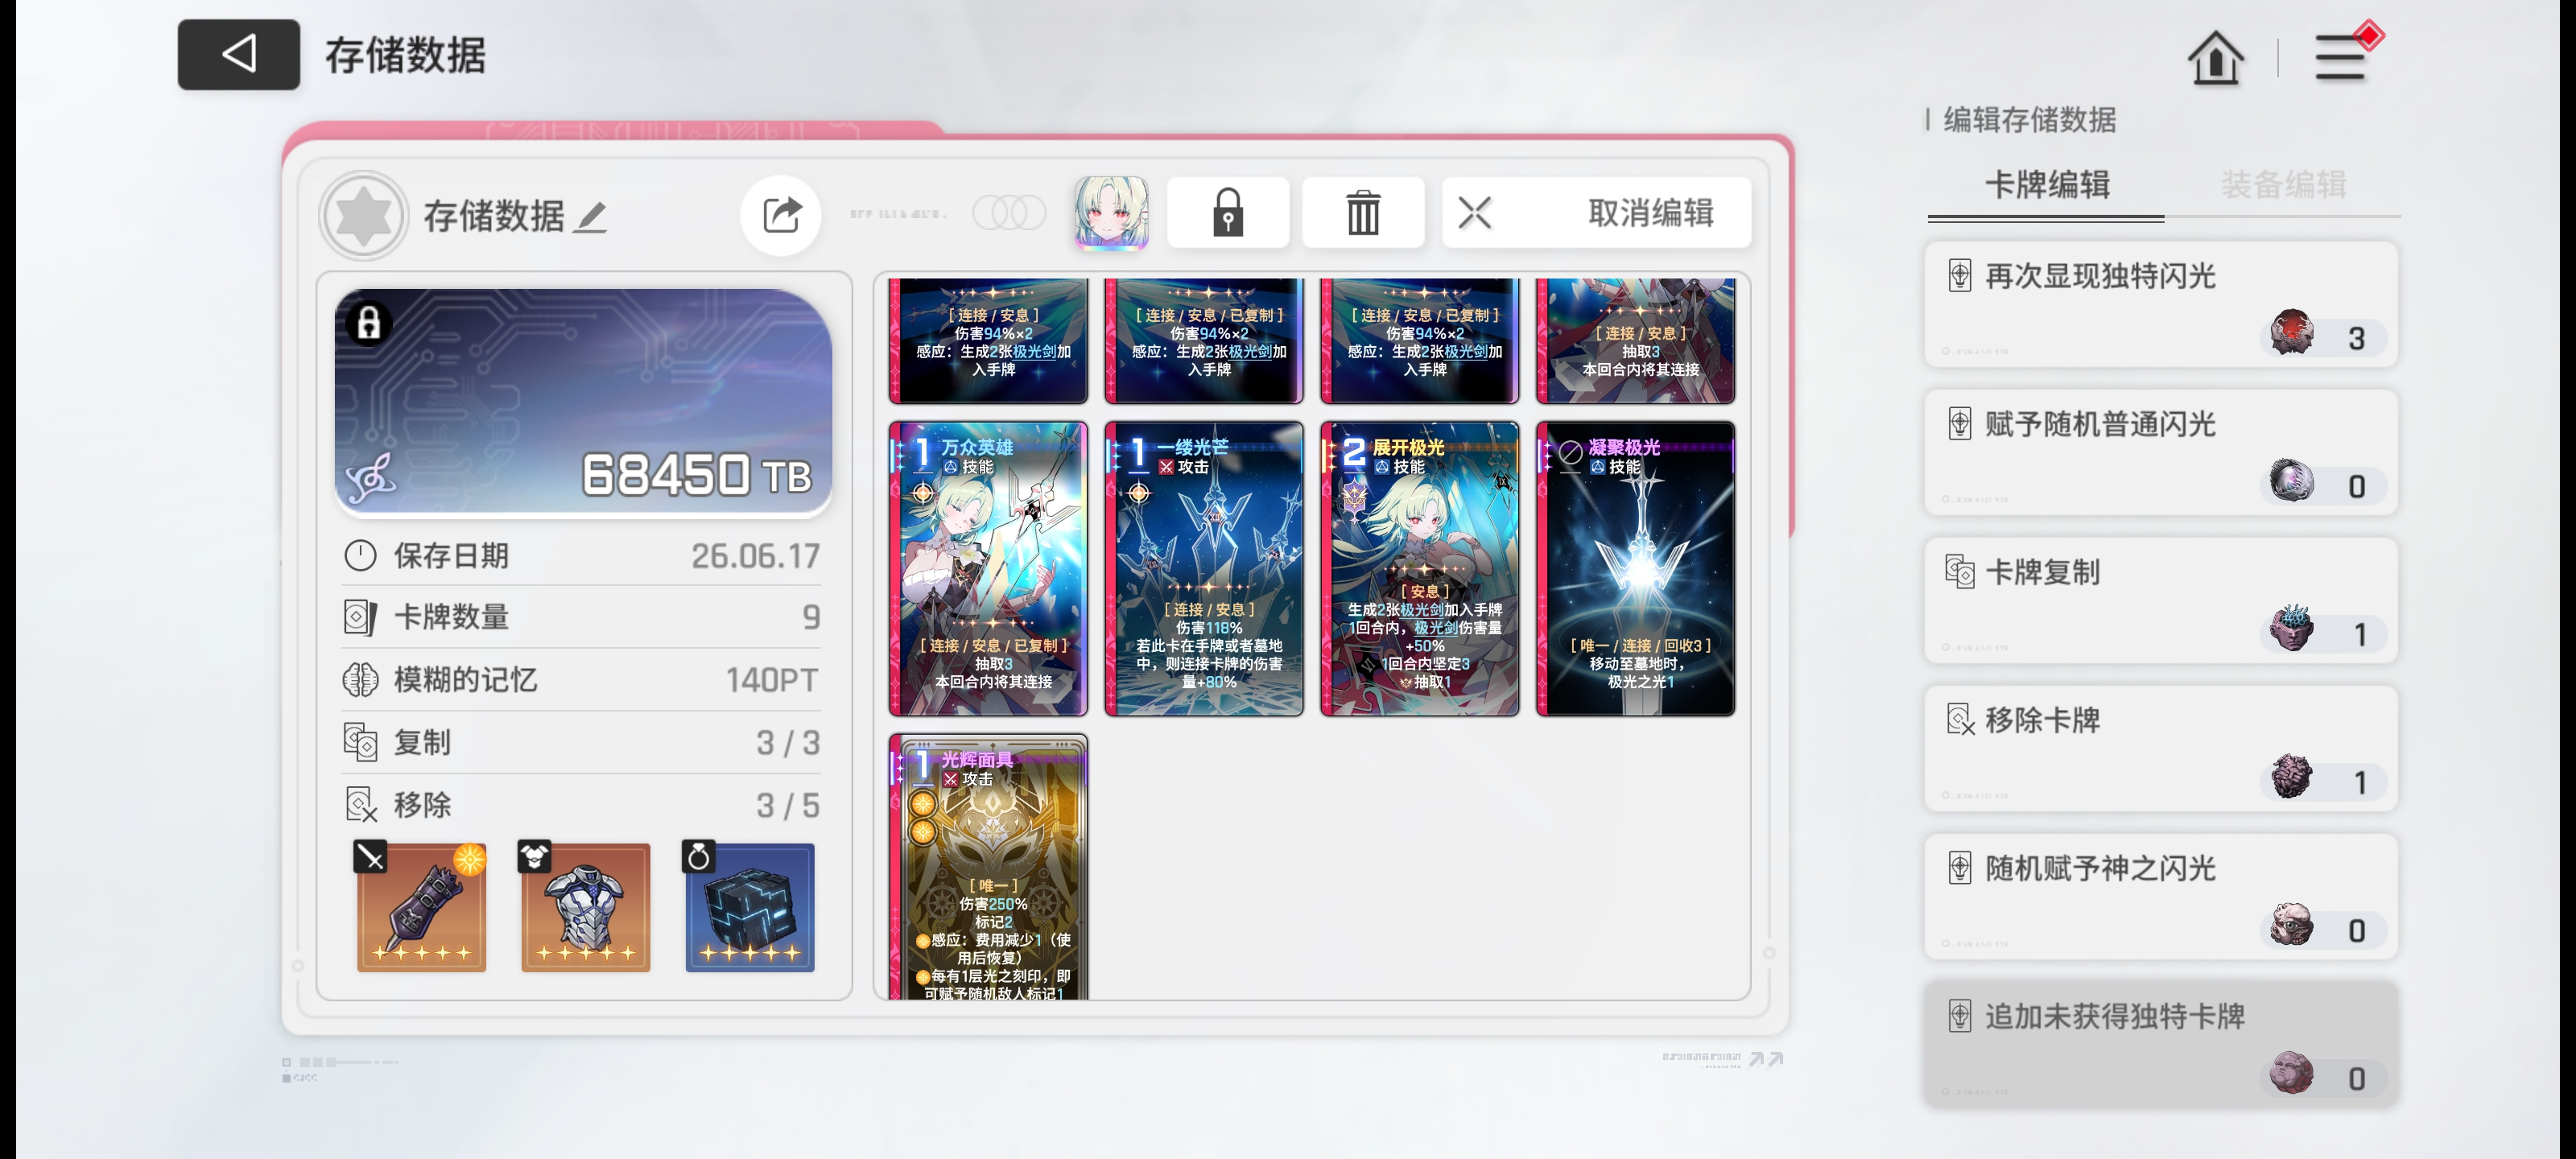This screenshot has height=1159, width=2576.
Task: Tap the spiky blue material icon in 卡牌复制
Action: (x=2291, y=629)
